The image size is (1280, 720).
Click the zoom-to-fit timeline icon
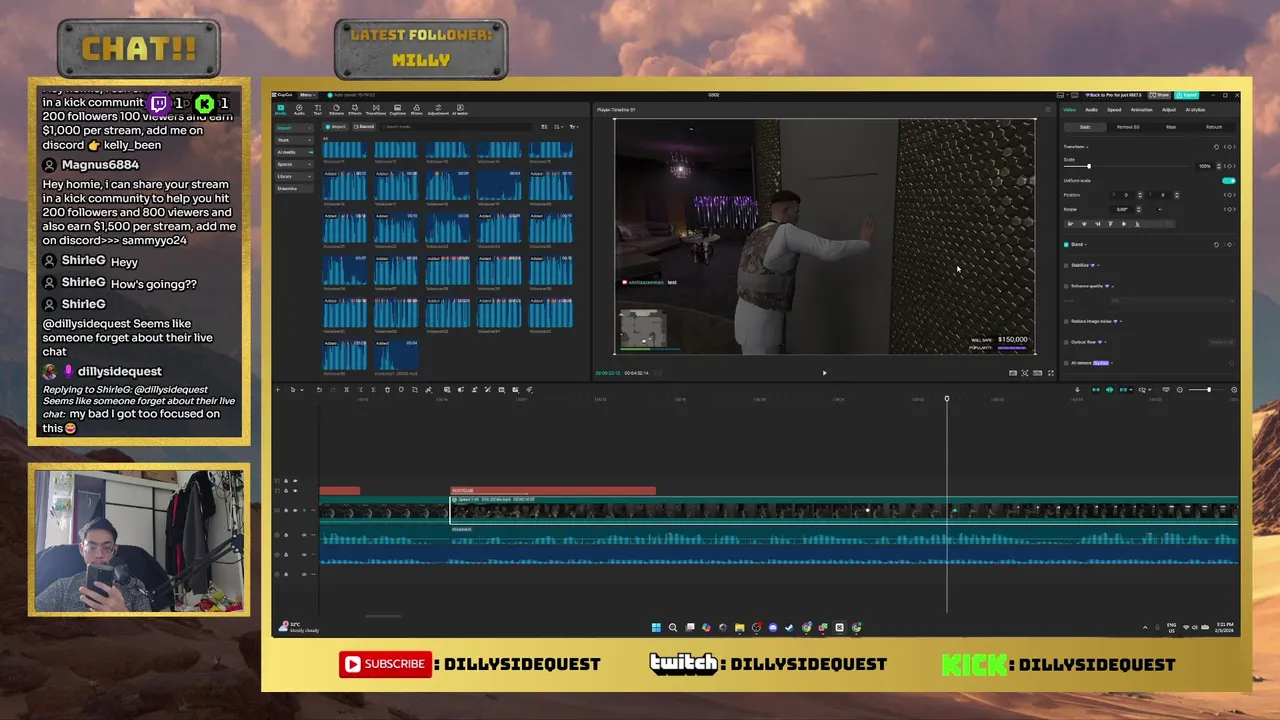pyautogui.click(x=1234, y=389)
